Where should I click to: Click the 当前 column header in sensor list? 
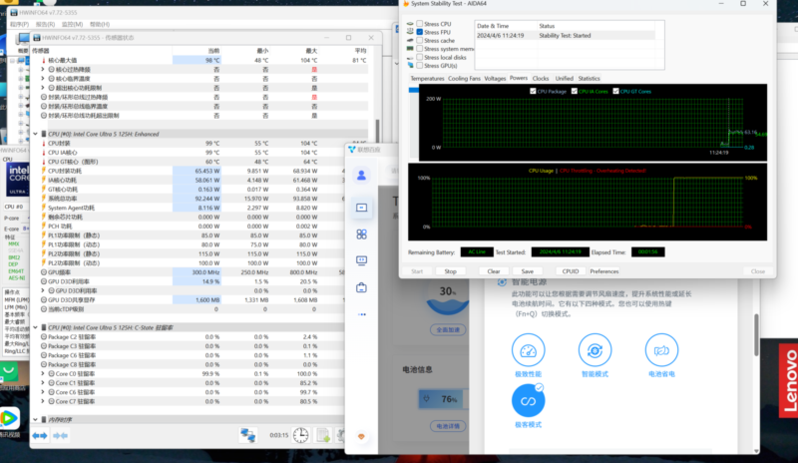point(197,50)
